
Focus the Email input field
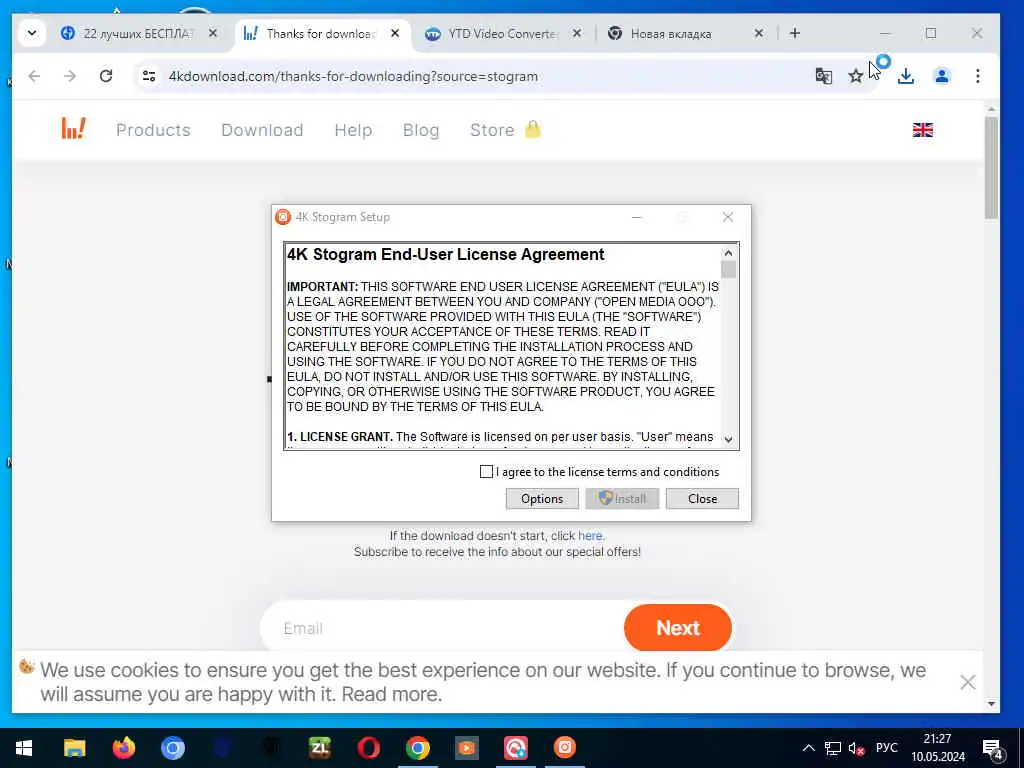click(444, 628)
